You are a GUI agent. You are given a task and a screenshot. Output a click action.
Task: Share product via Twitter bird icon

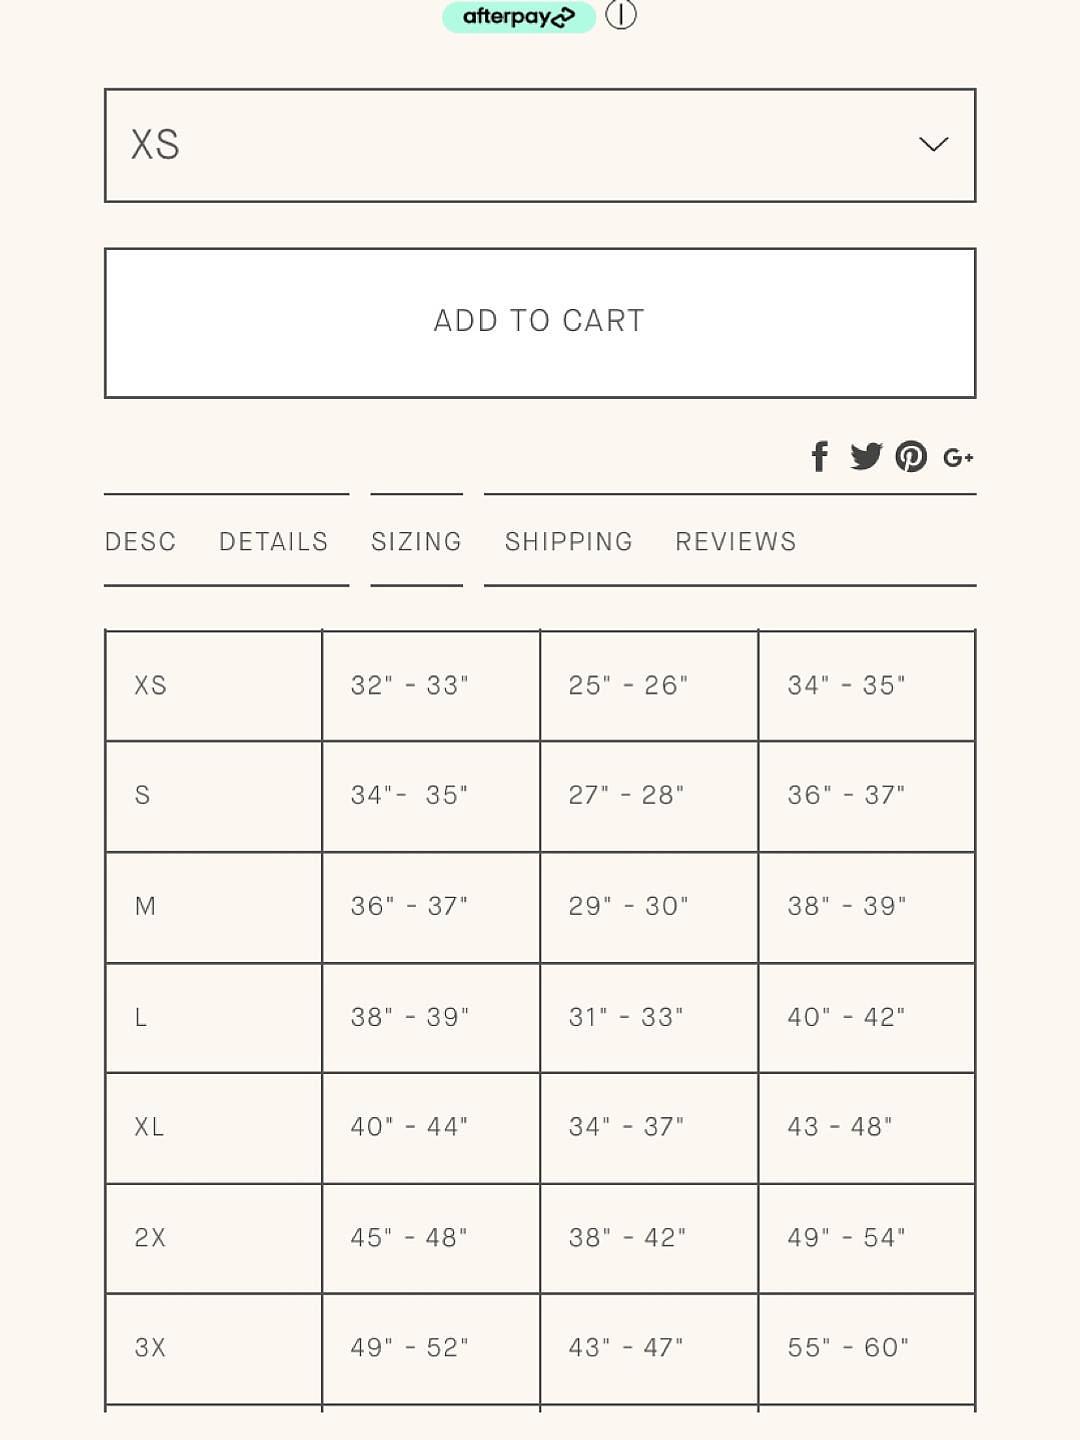click(866, 456)
